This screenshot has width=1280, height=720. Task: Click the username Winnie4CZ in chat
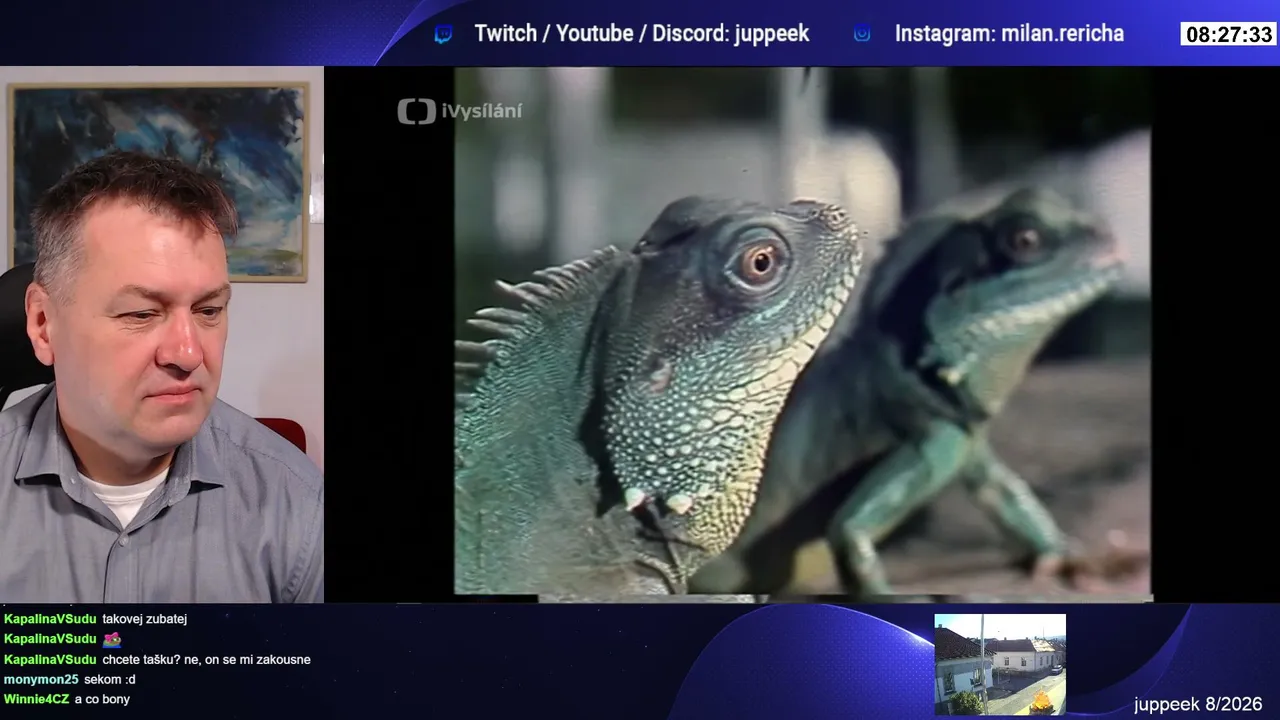[x=37, y=699]
